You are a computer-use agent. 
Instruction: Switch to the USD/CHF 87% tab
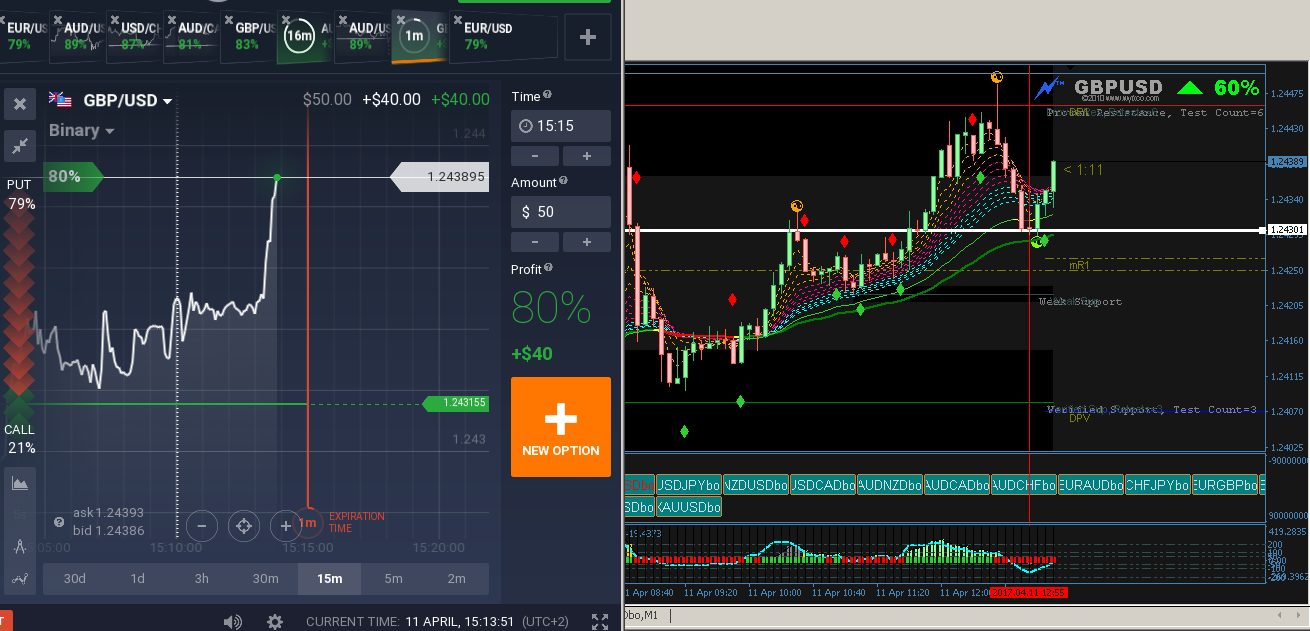[135, 37]
